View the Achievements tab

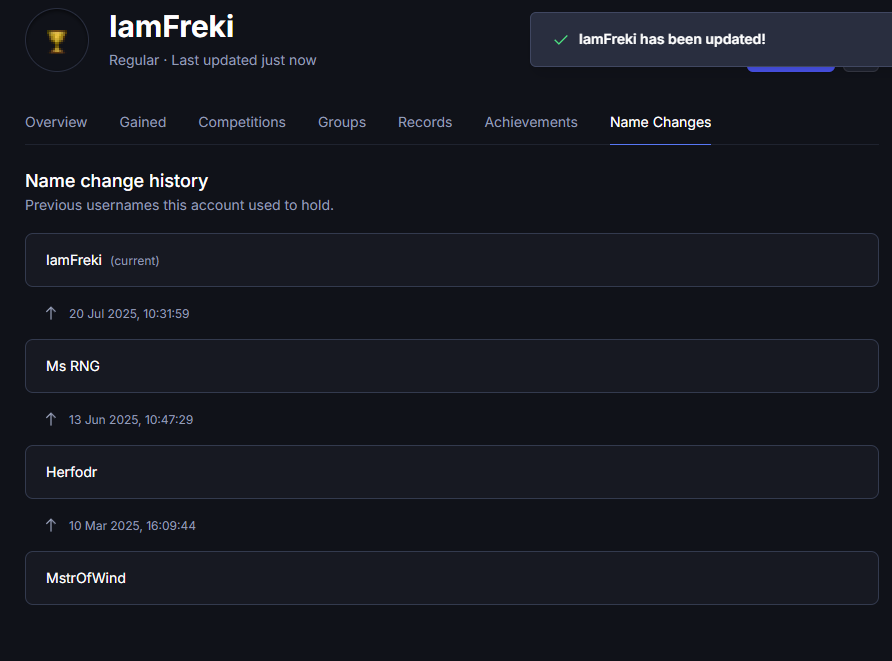(x=531, y=122)
